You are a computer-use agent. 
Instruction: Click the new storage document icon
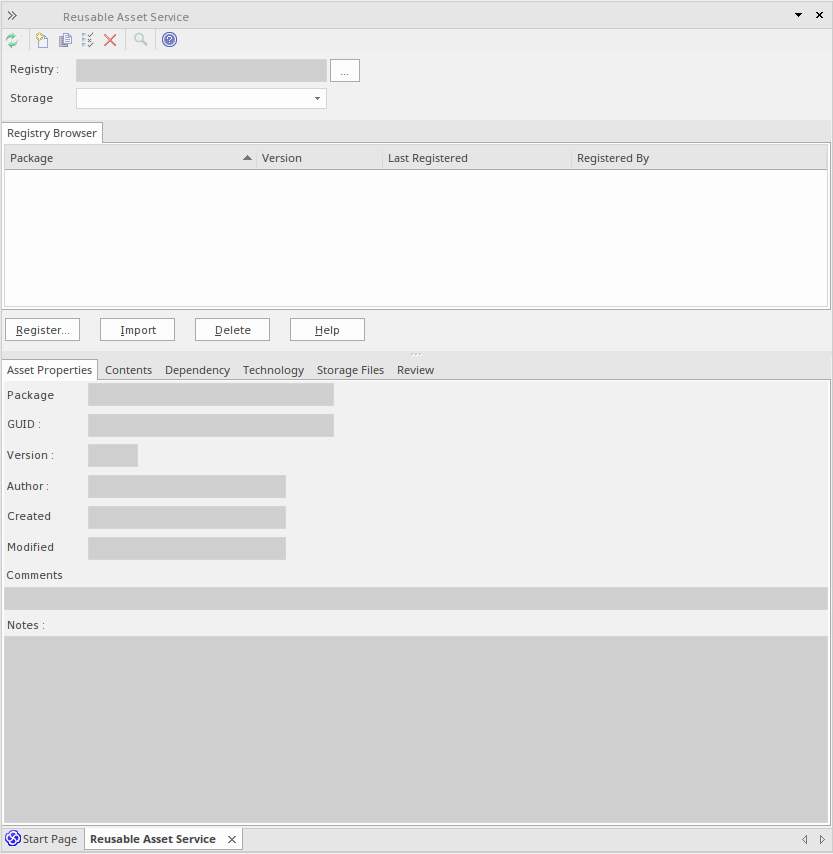42,40
